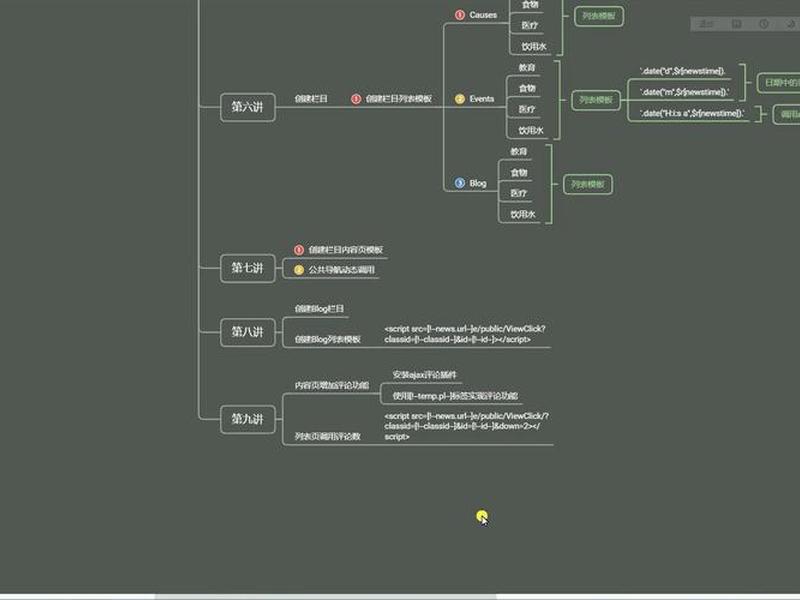
Task: Select 医疗 under the Blog branch
Action: [518, 193]
